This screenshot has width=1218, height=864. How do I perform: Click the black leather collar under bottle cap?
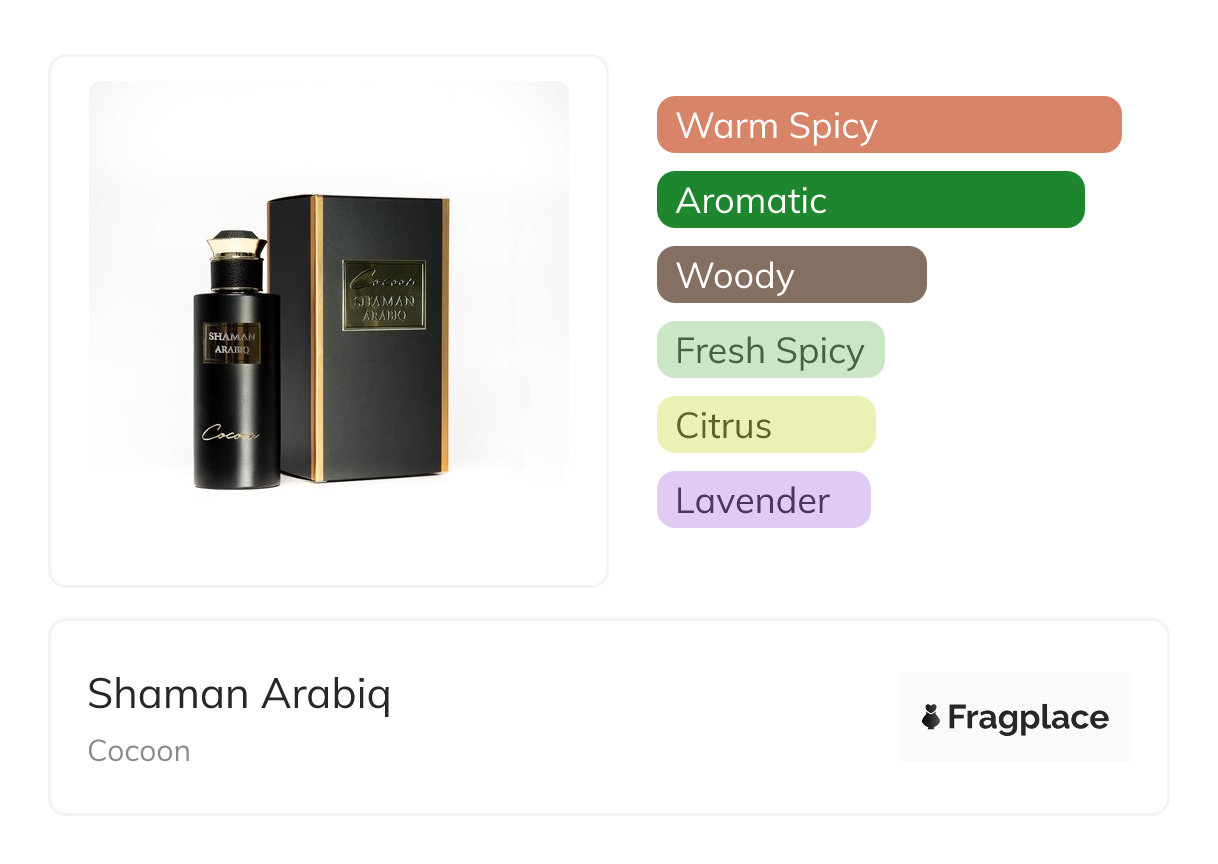[237, 272]
